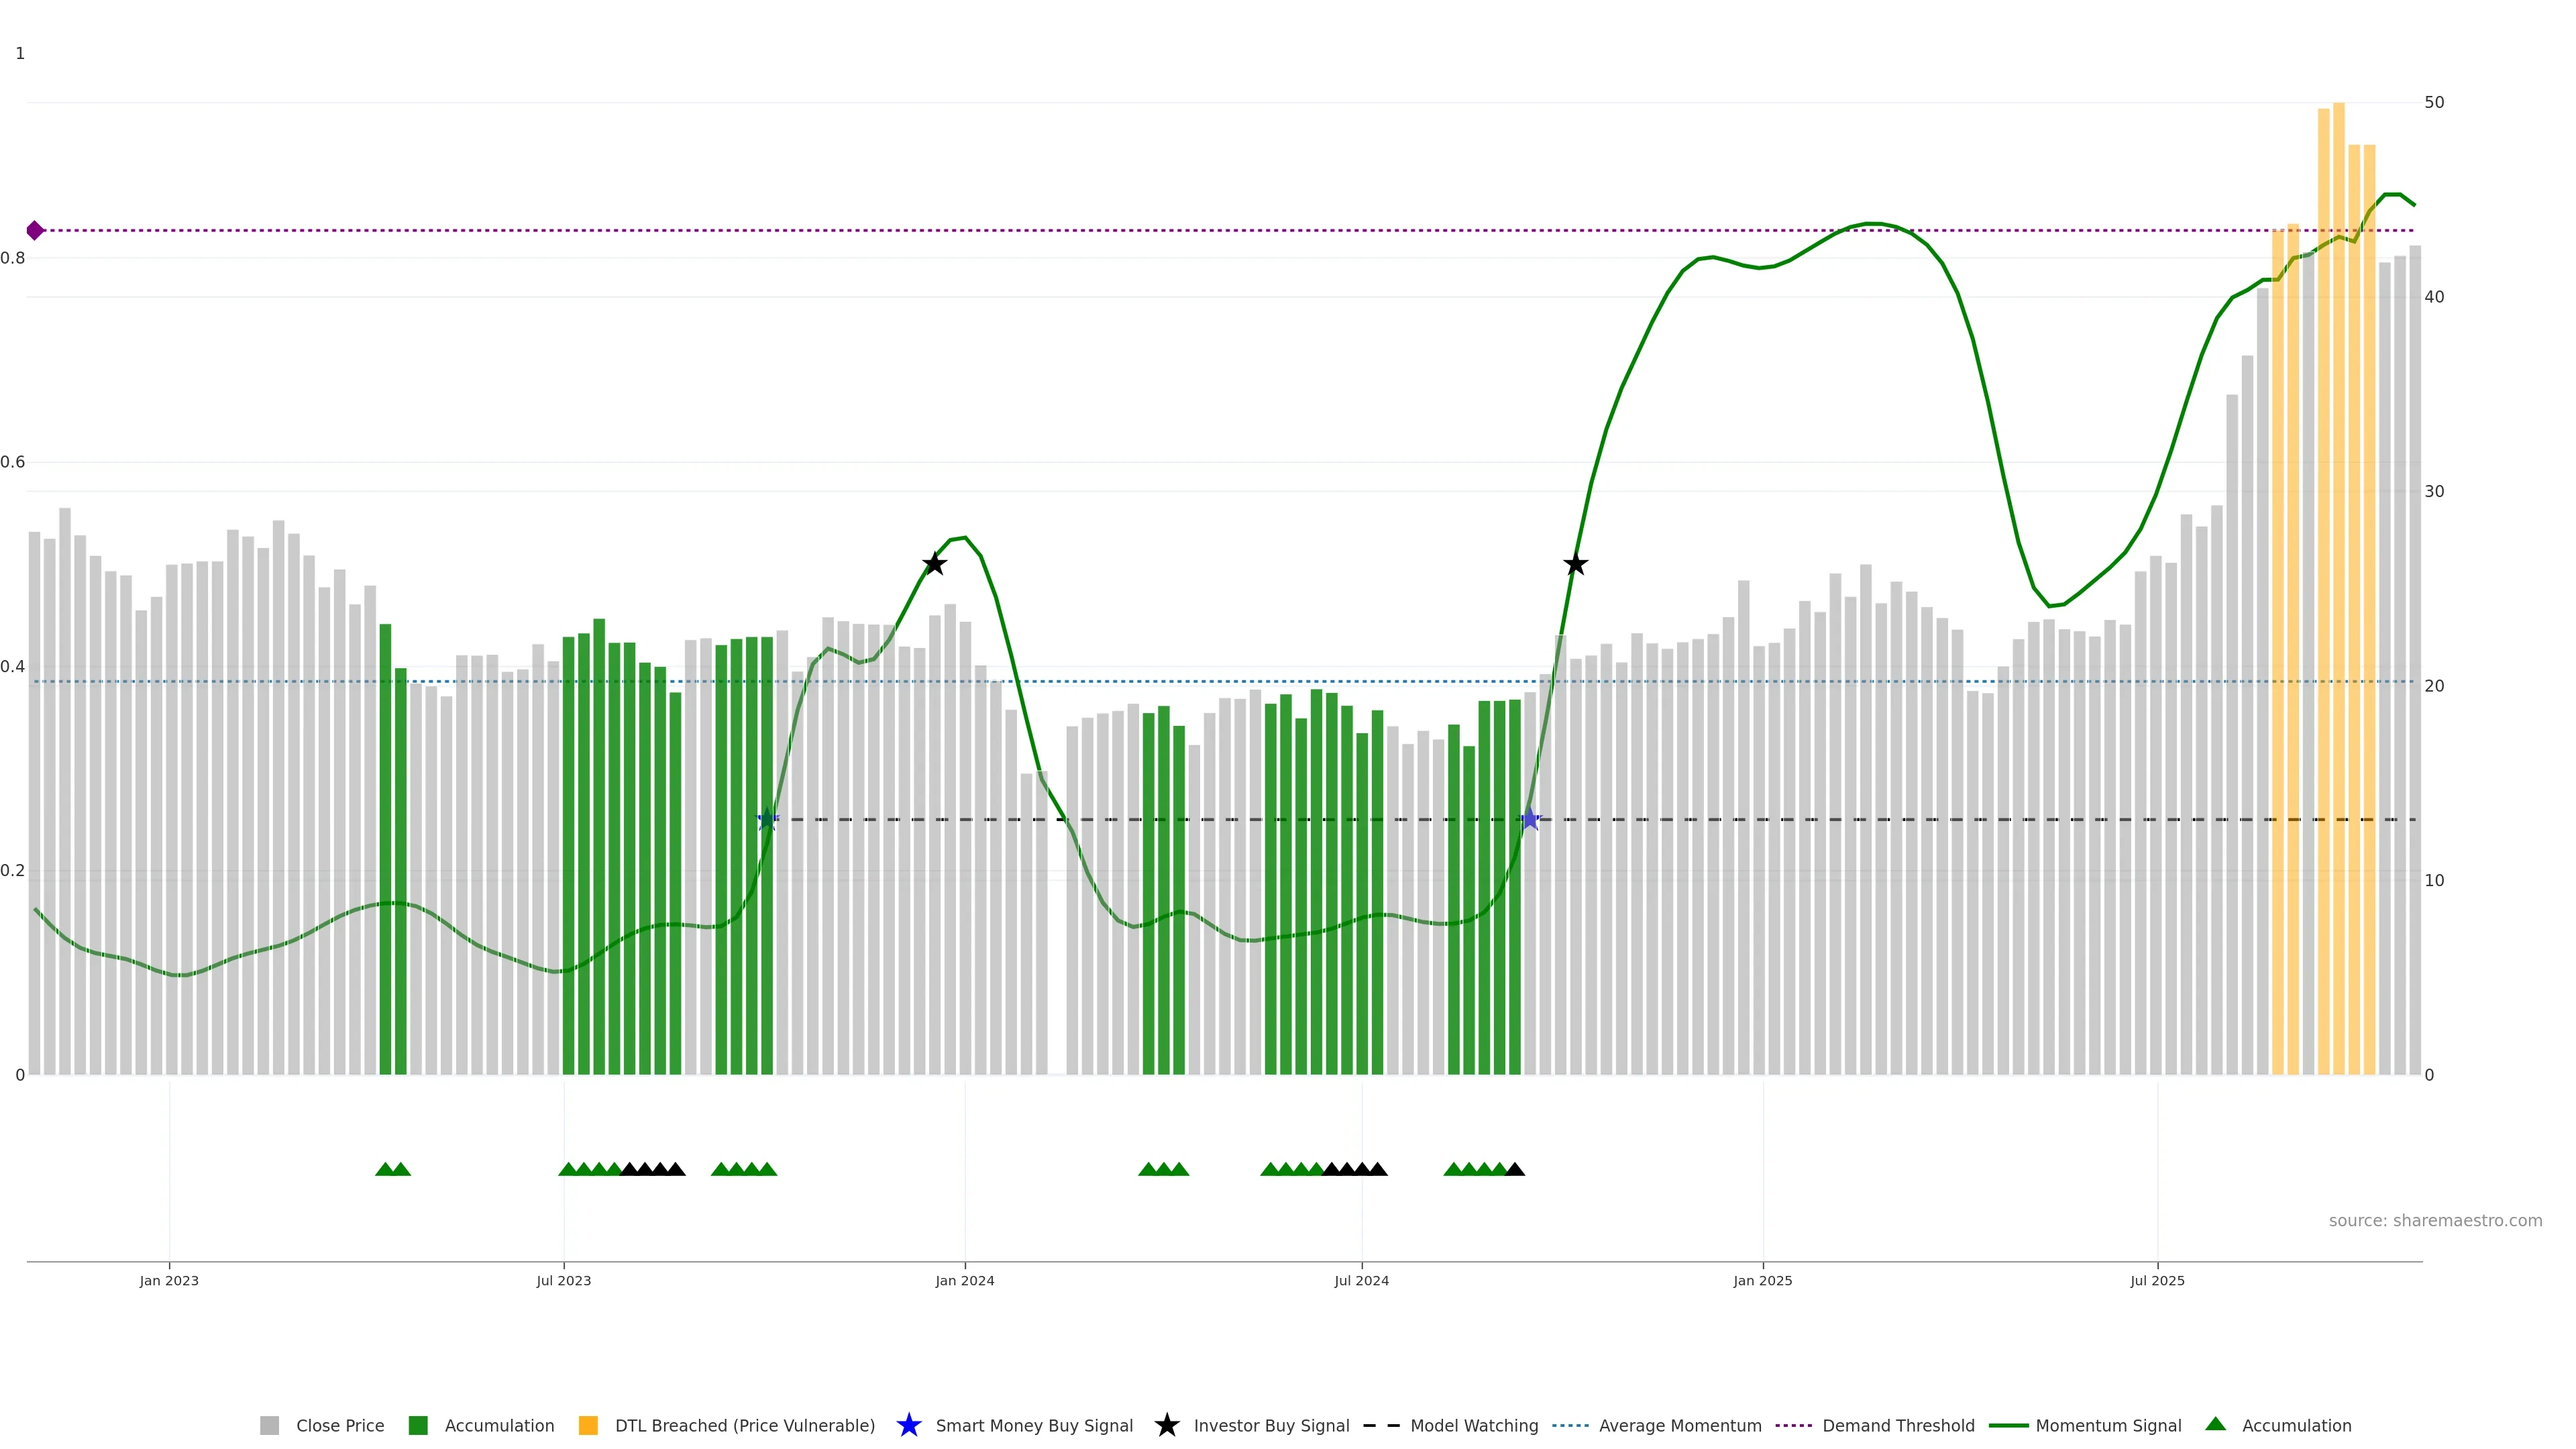This screenshot has width=2576, height=1449.
Task: Click the green triangle Accumulation legend icon
Action: [x=2215, y=1424]
